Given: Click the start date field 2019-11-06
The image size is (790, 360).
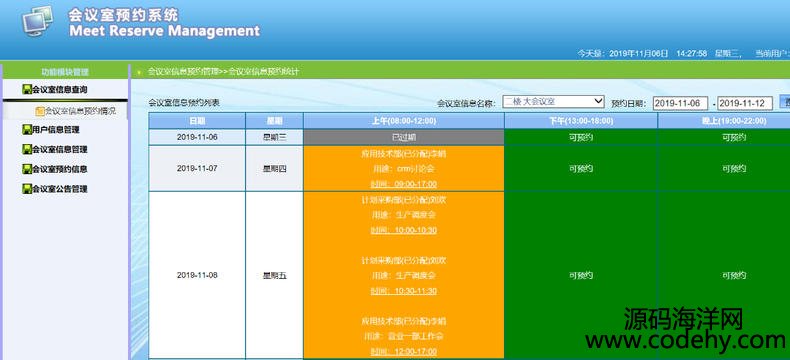Looking at the screenshot, I should tap(680, 103).
